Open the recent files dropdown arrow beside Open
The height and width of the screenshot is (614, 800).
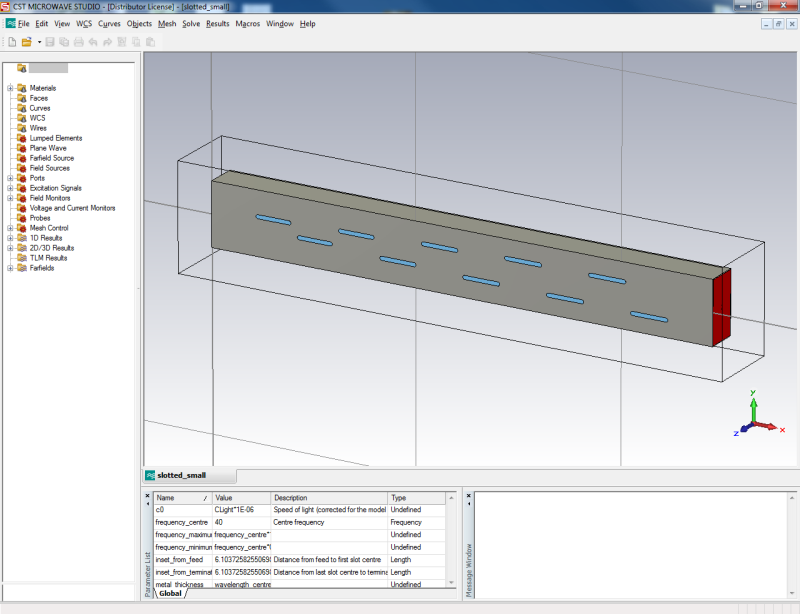pos(39,42)
